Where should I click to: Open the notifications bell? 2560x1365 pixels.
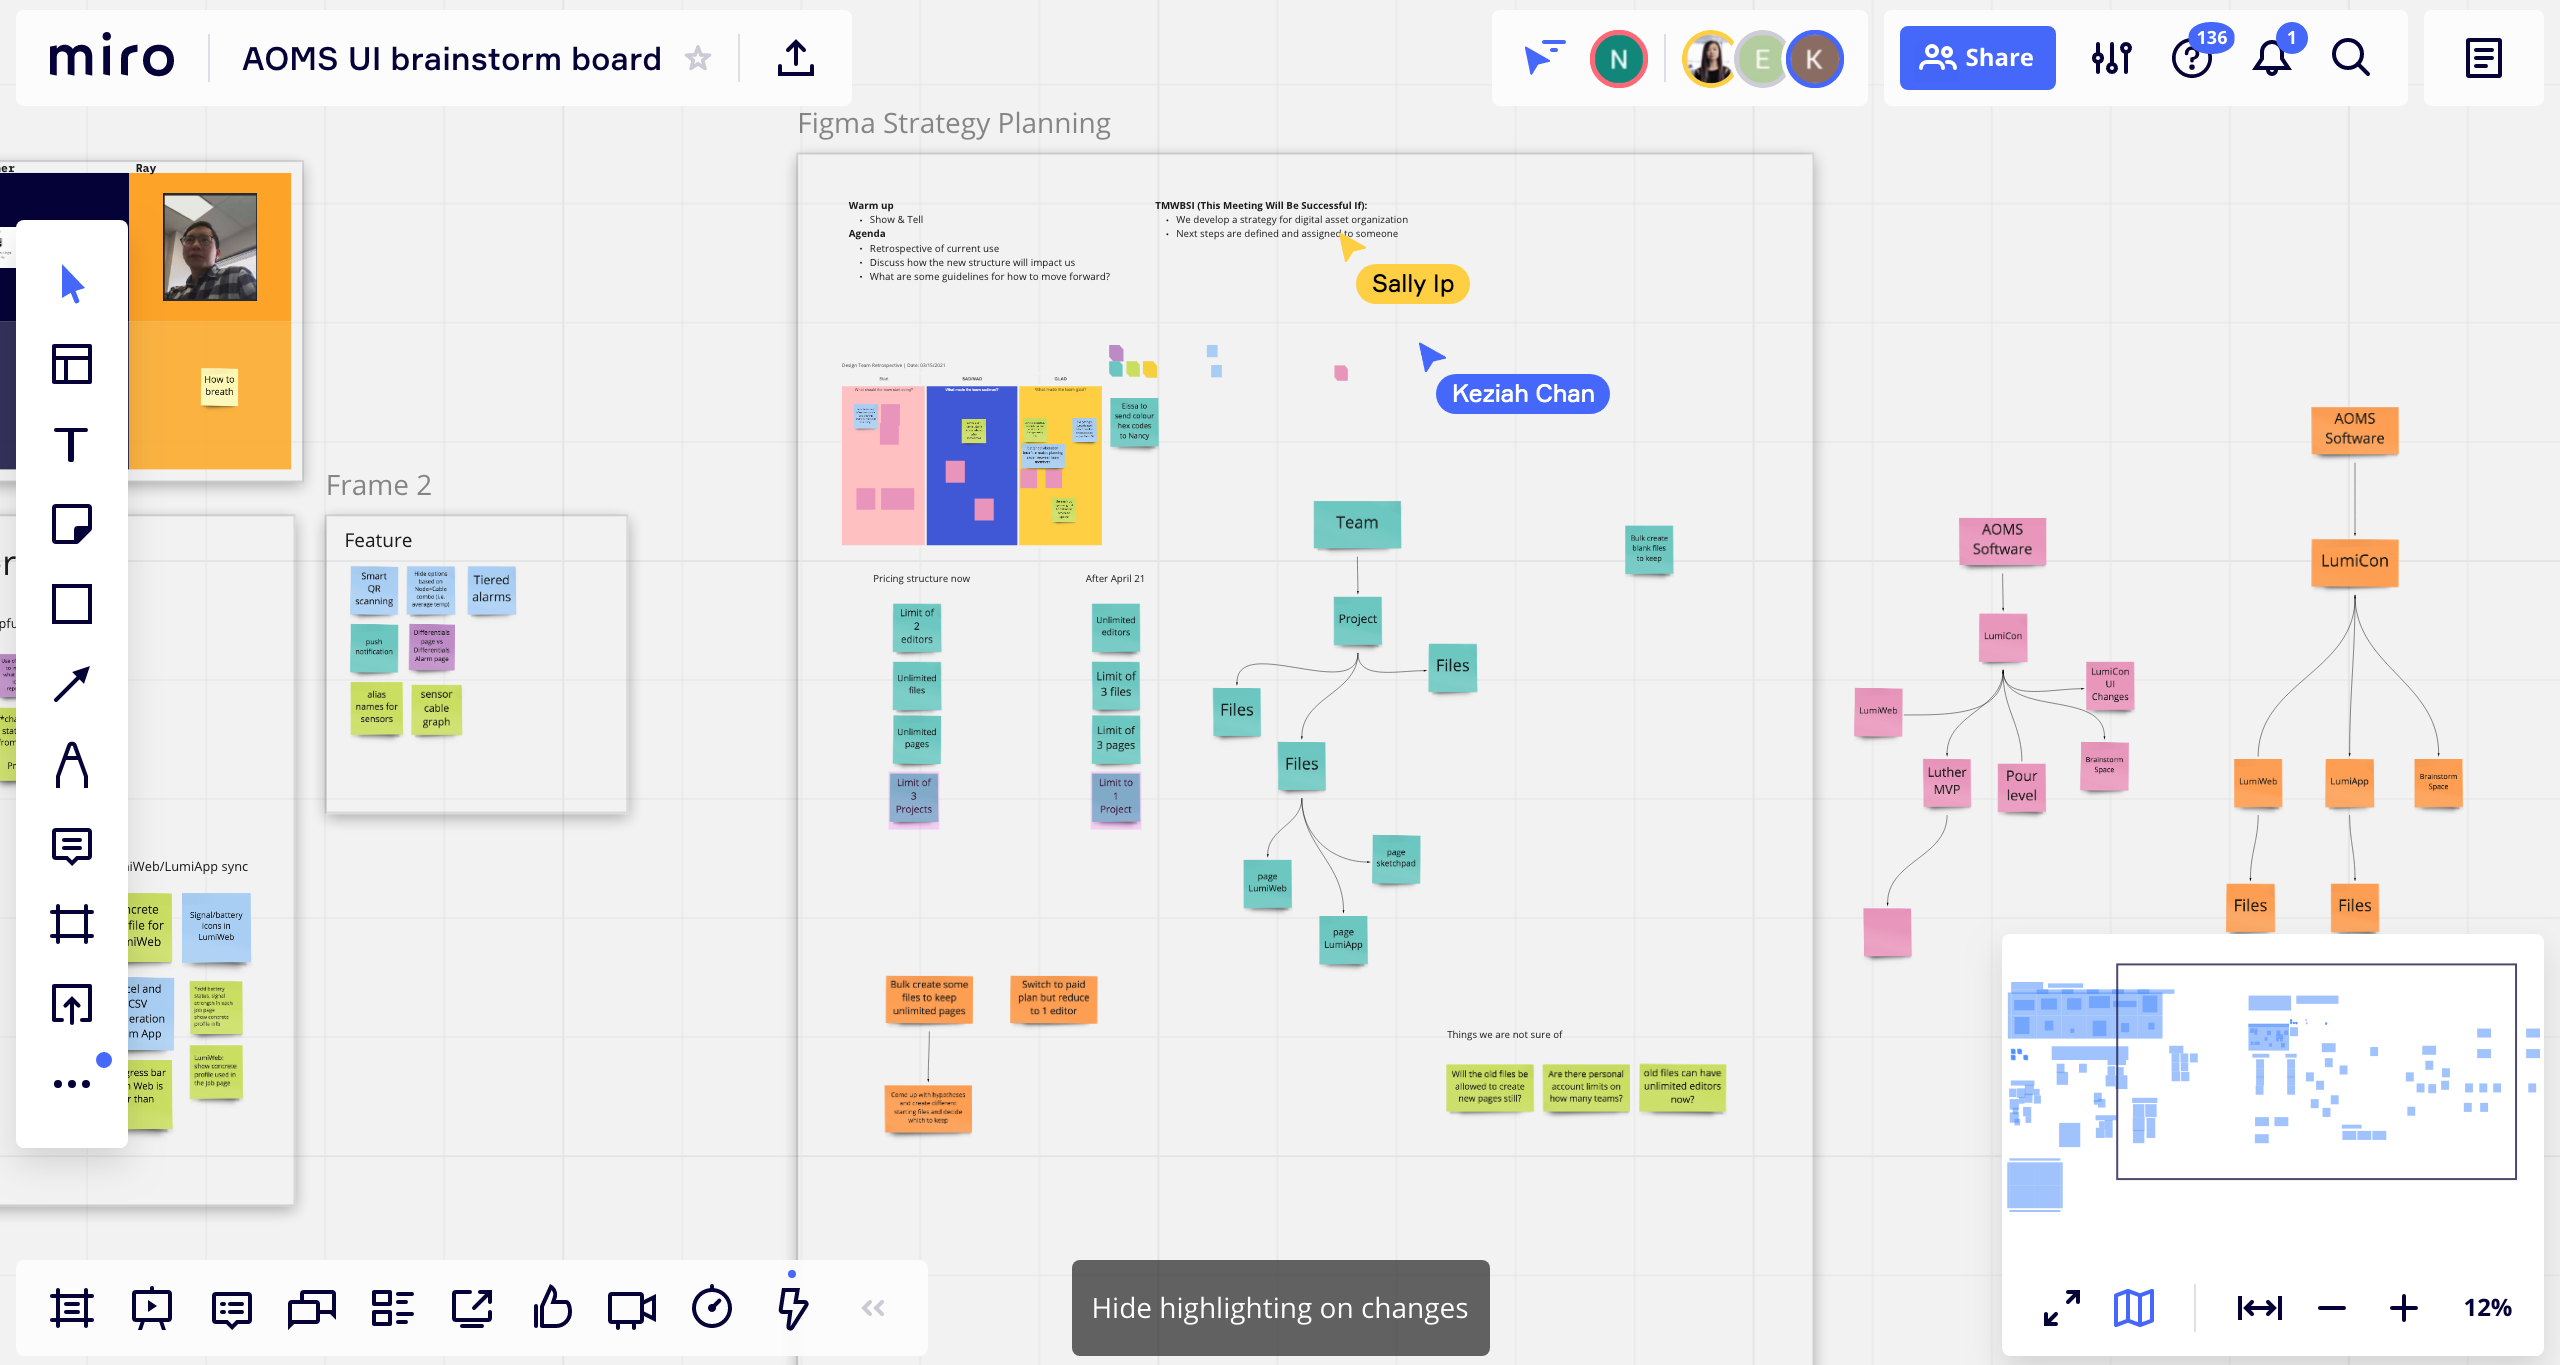point(2272,58)
